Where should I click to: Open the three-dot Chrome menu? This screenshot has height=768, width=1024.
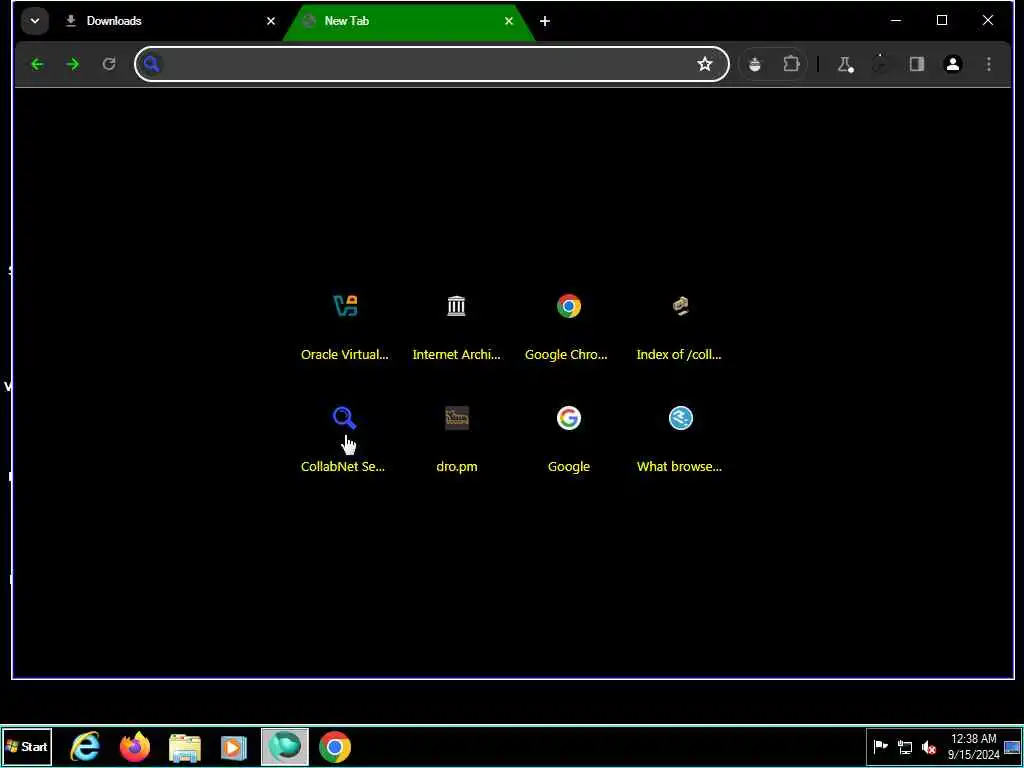click(x=989, y=64)
